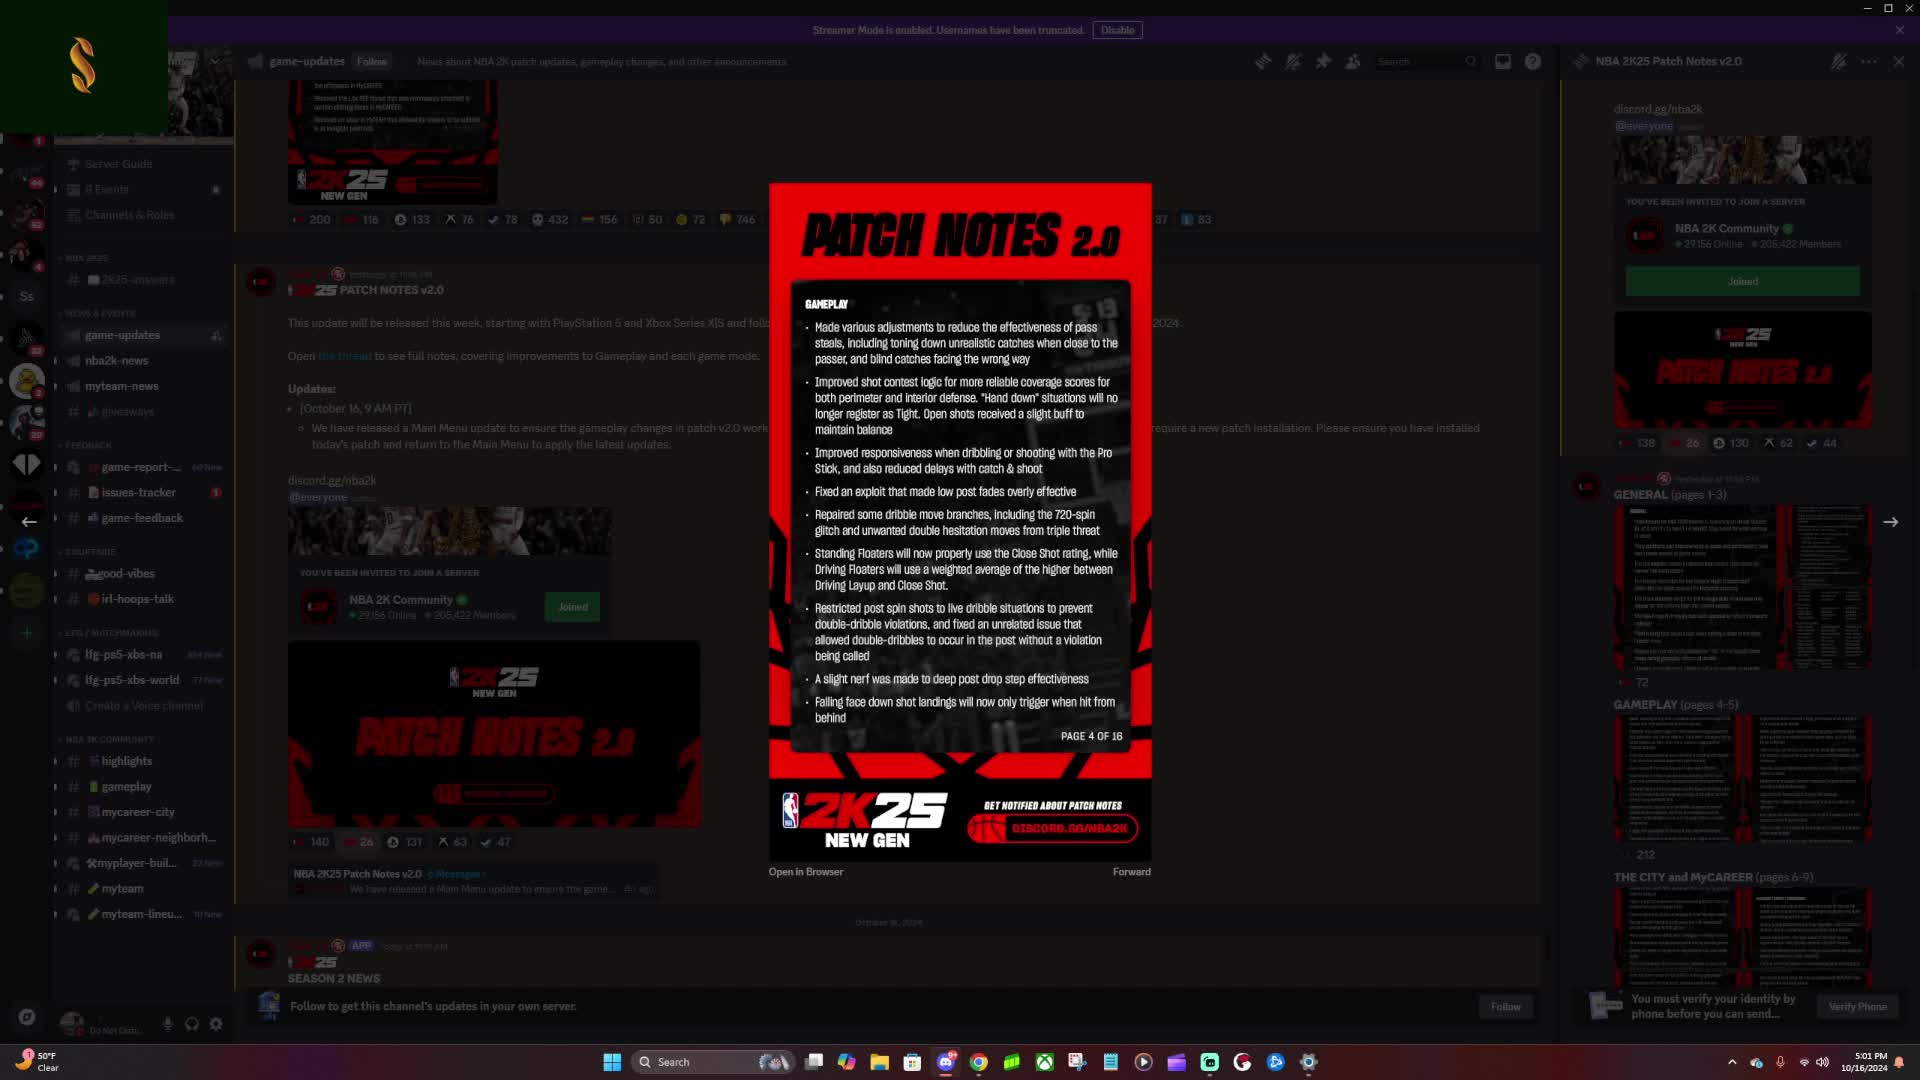Open Discord from the taskbar
Screen dimensions: 1920x1080
pos(946,1062)
